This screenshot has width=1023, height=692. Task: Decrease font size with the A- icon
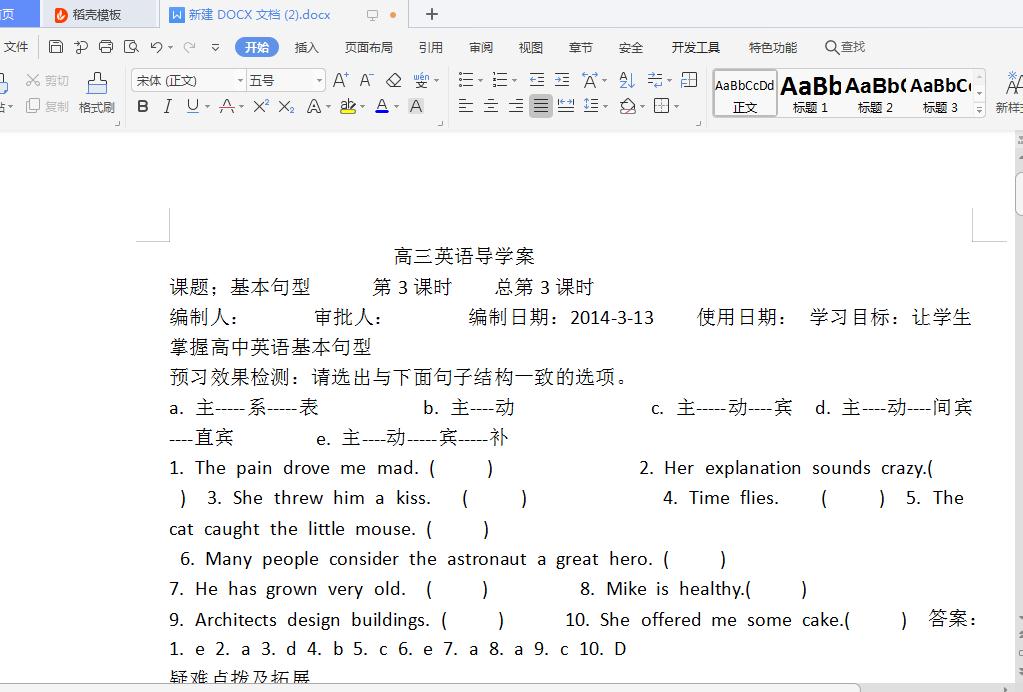(x=367, y=80)
